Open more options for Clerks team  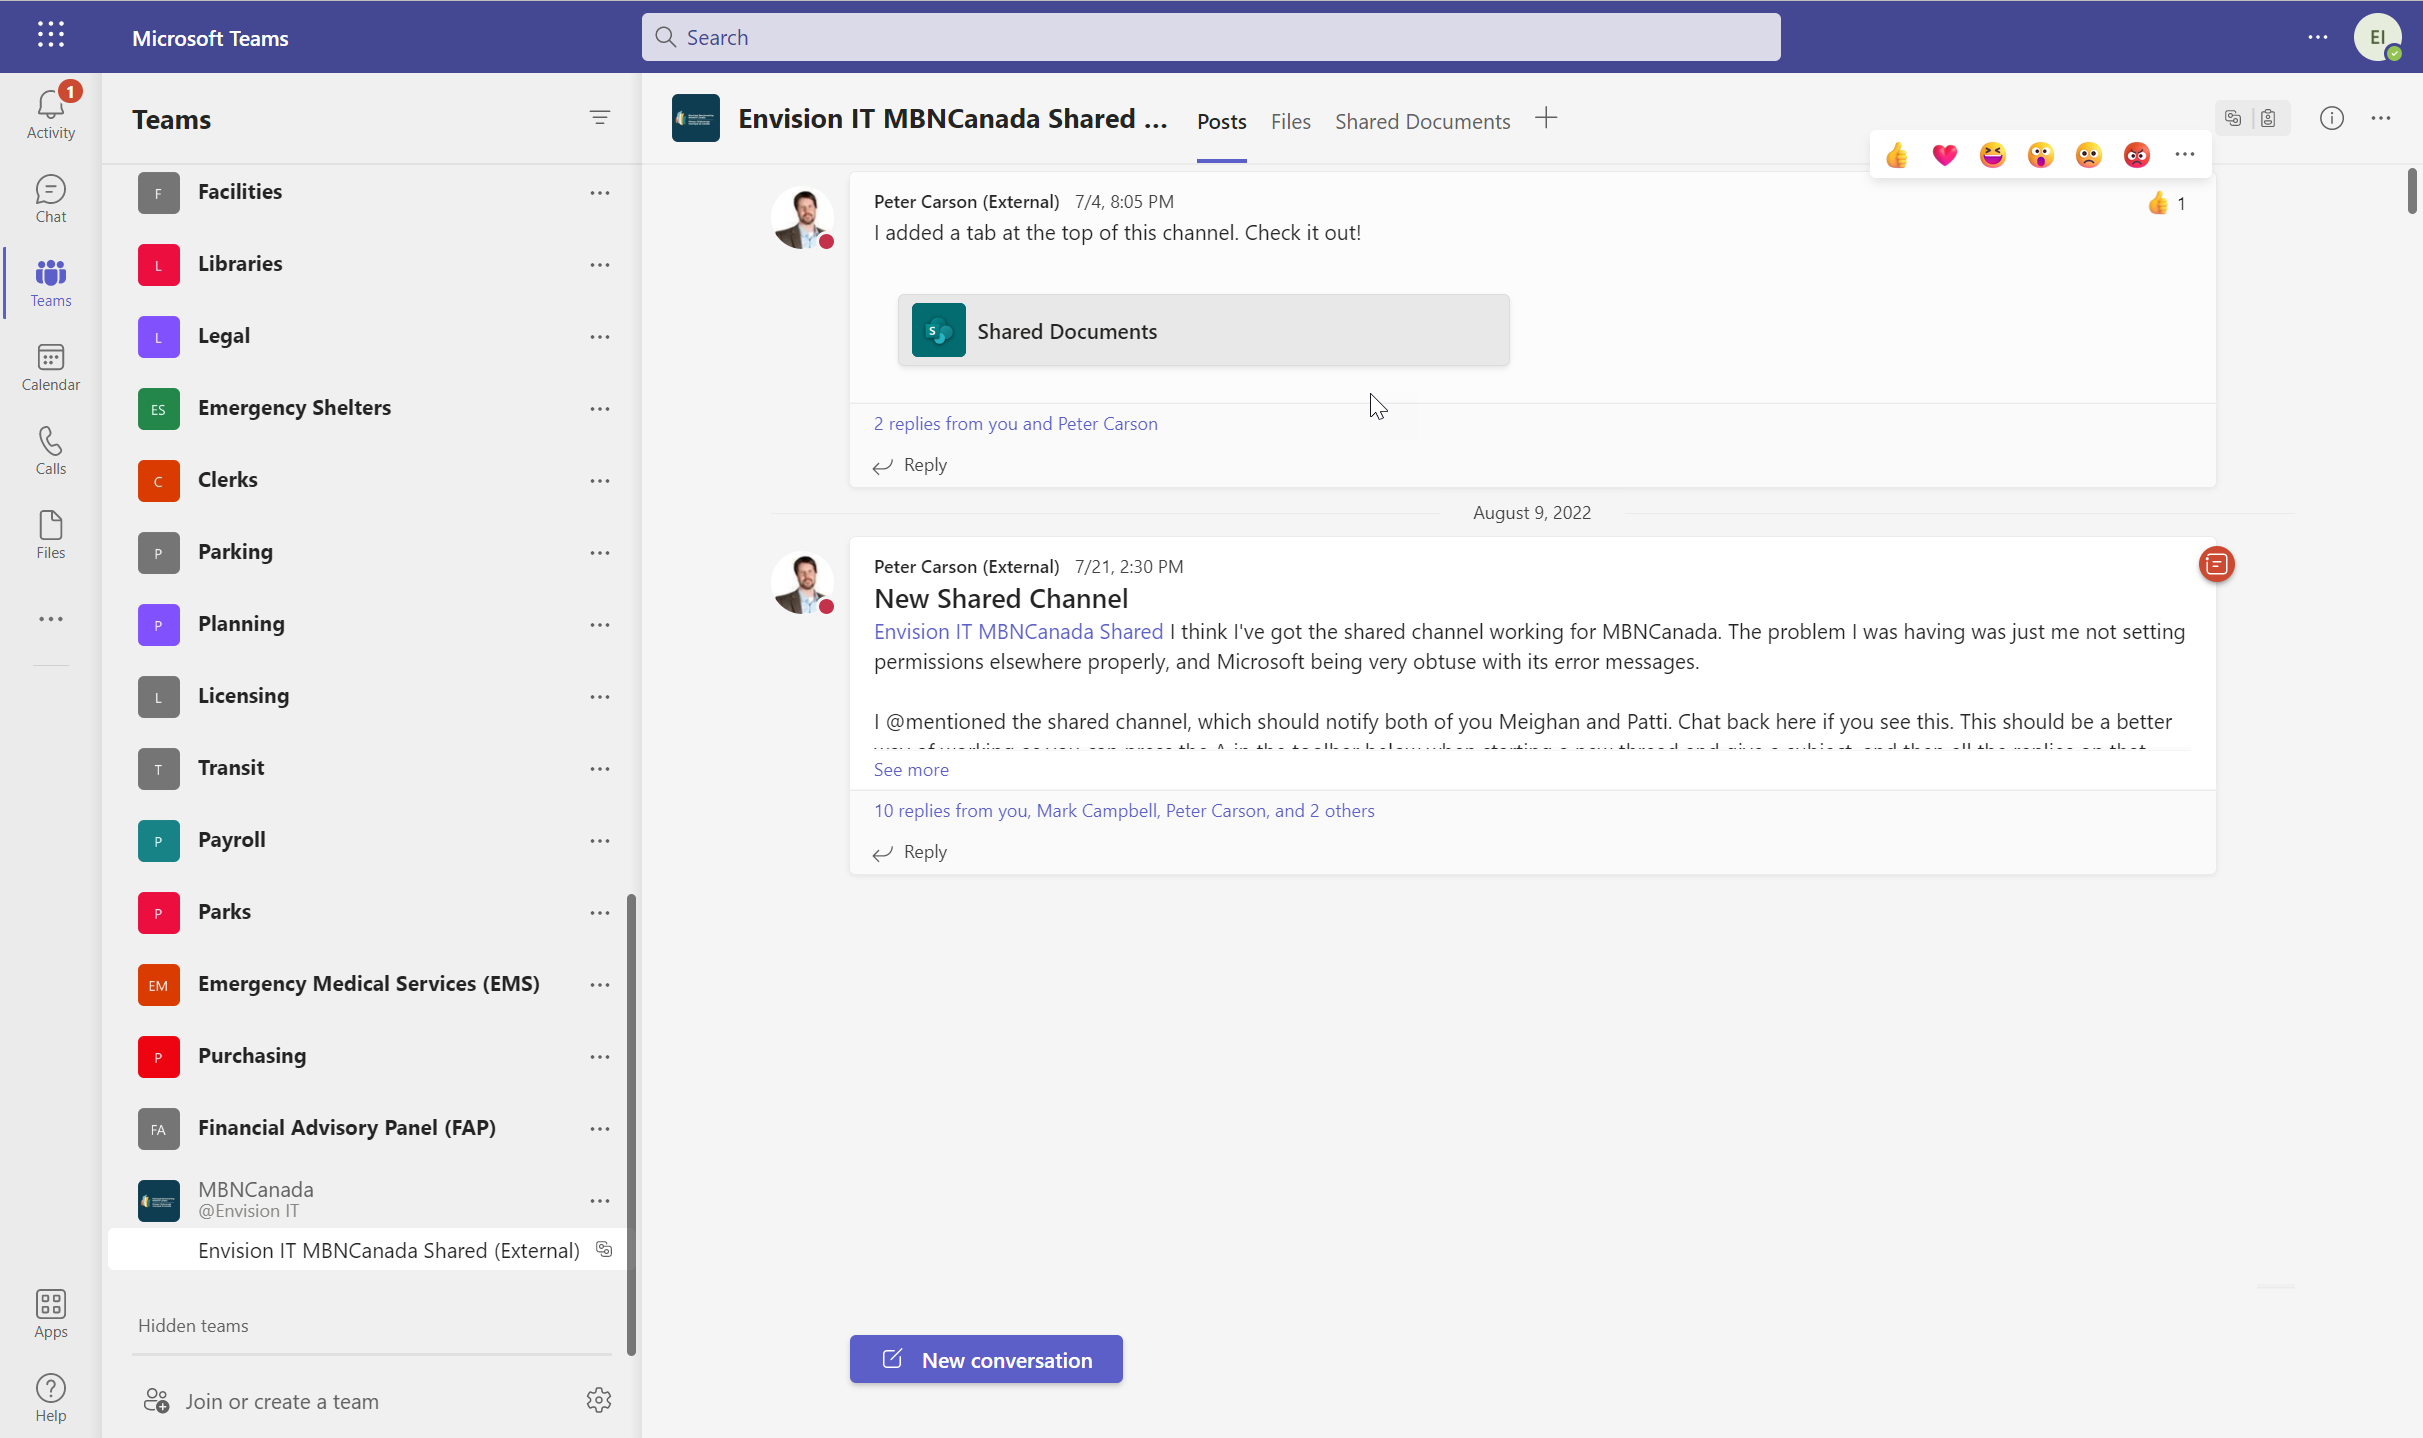[599, 480]
